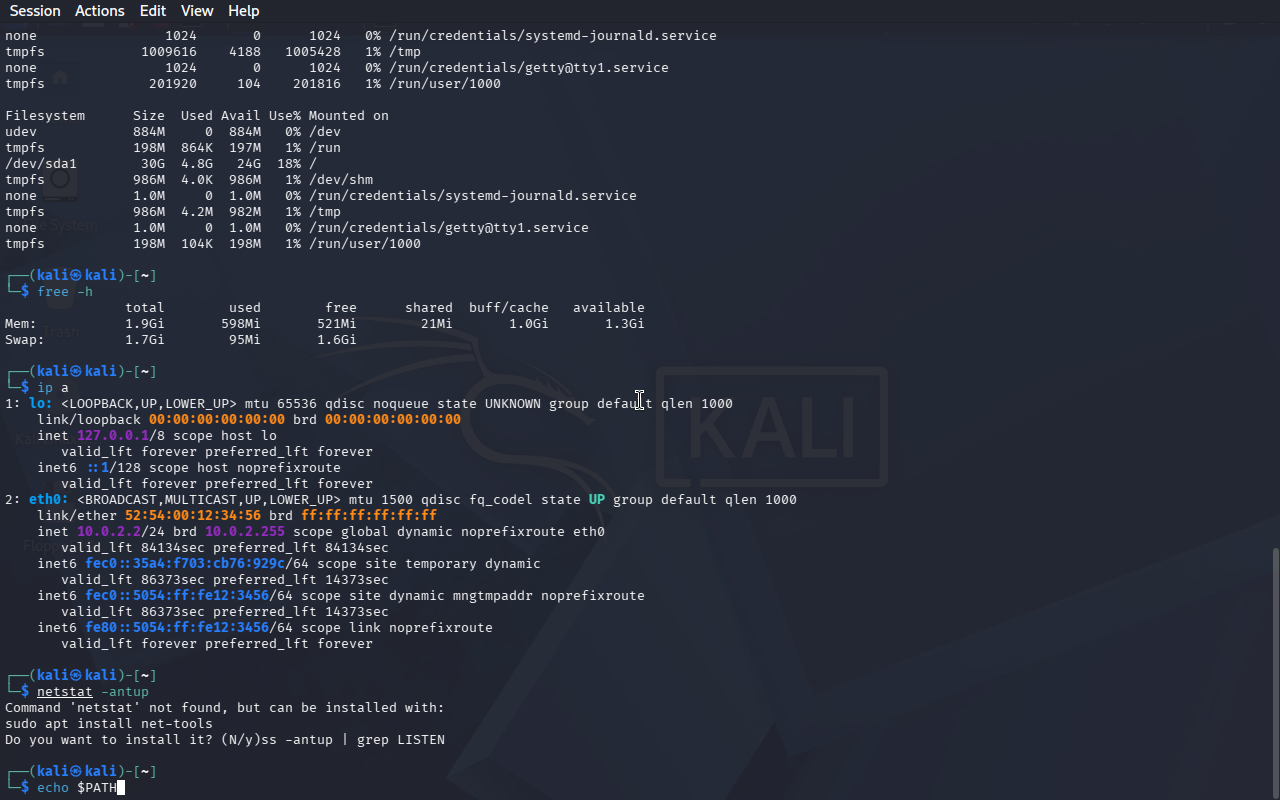
Task: Open the Edit menu
Action: pos(153,11)
